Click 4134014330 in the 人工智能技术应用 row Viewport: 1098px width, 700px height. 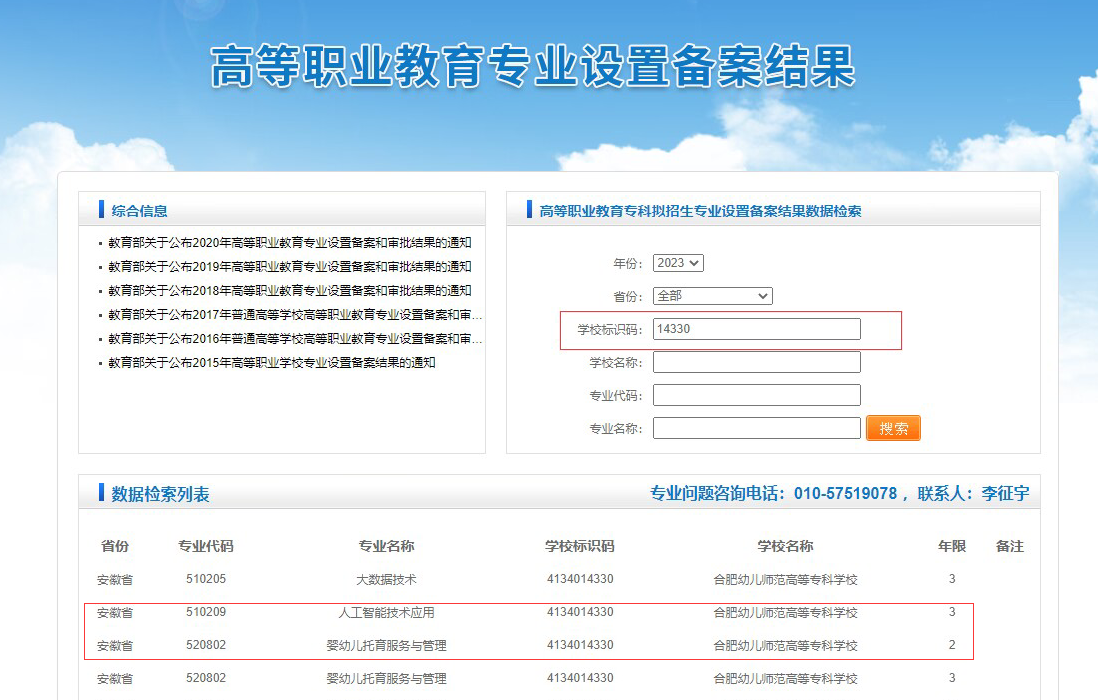click(580, 612)
